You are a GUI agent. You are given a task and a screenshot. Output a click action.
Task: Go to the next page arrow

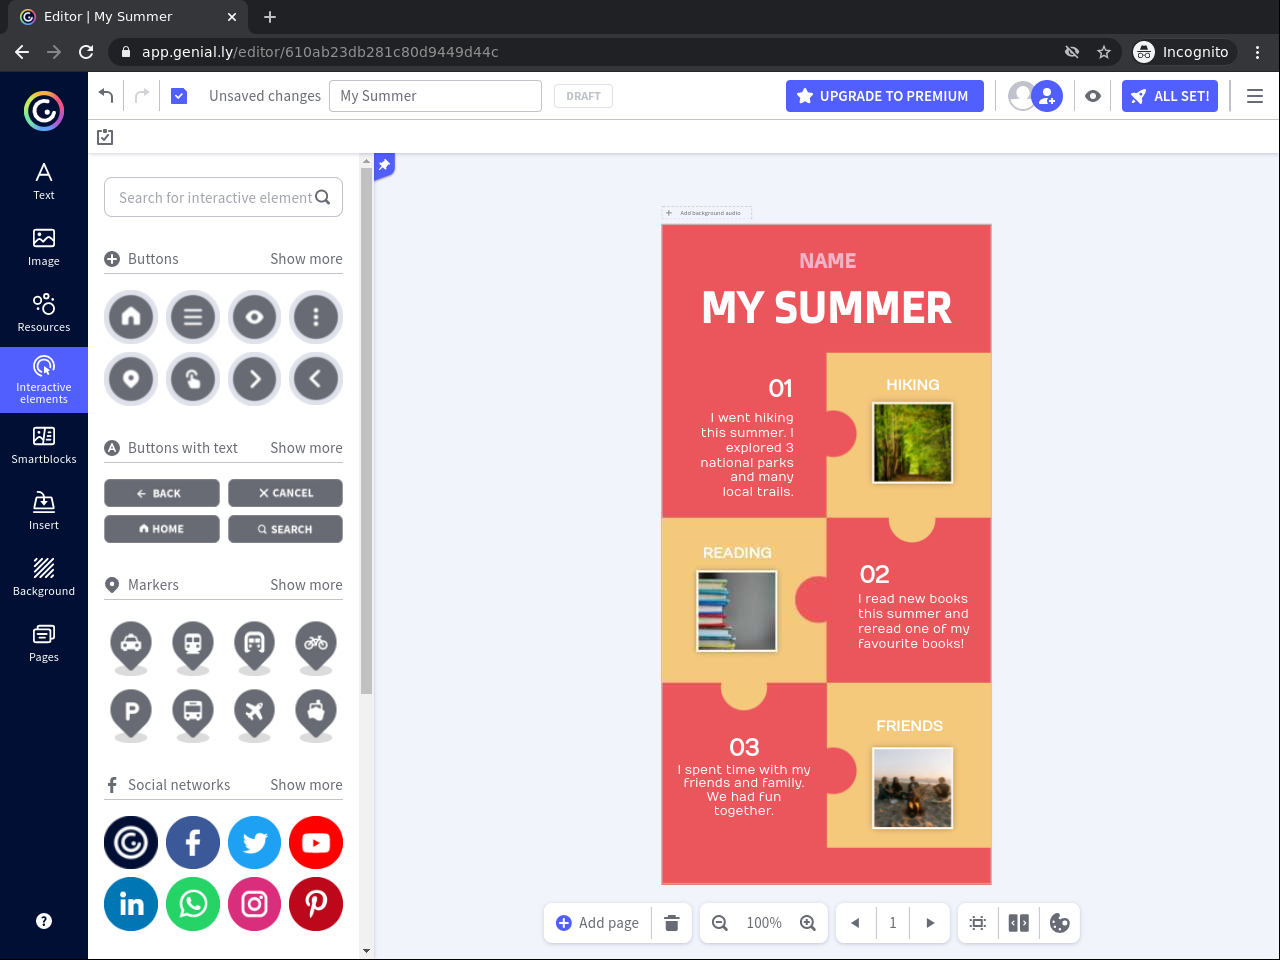pyautogui.click(x=930, y=923)
